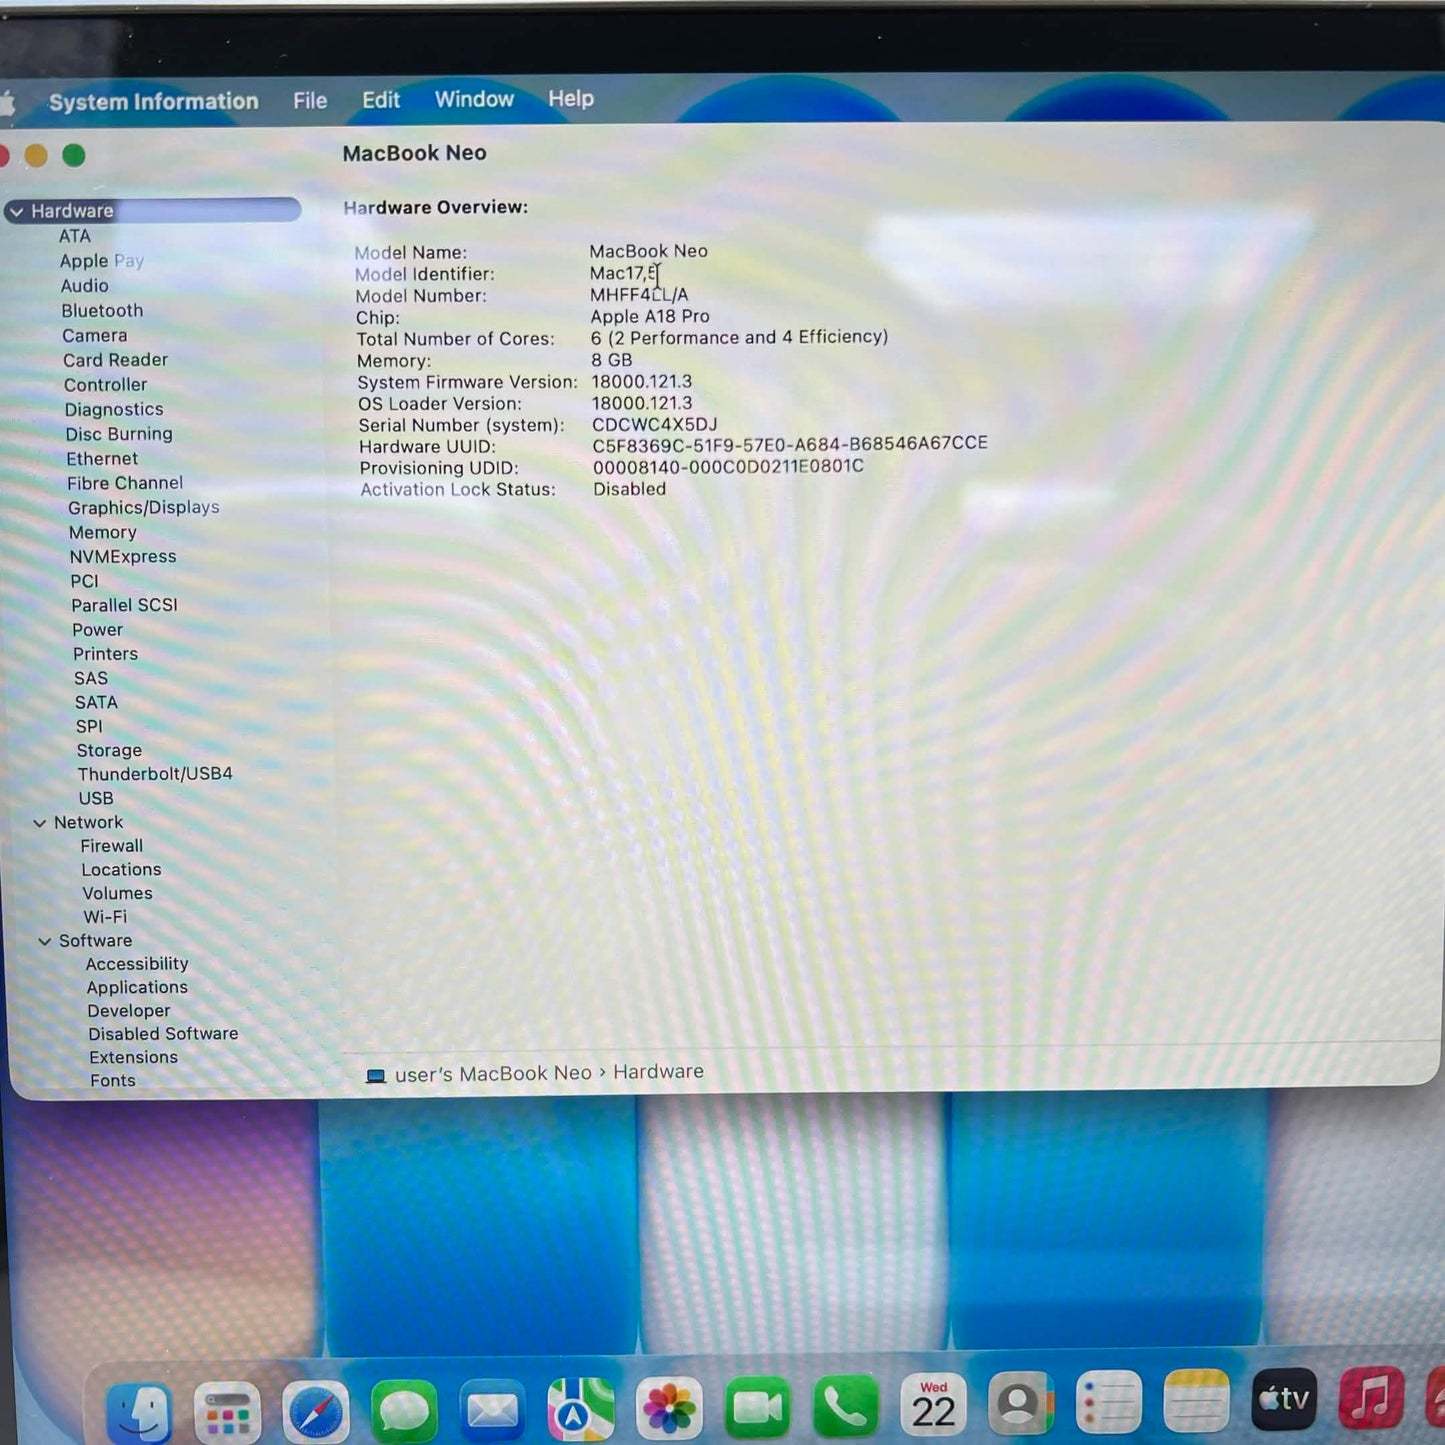Open Music app in the Dock
Viewport: 1445px width, 1445px height.
1372,1397
